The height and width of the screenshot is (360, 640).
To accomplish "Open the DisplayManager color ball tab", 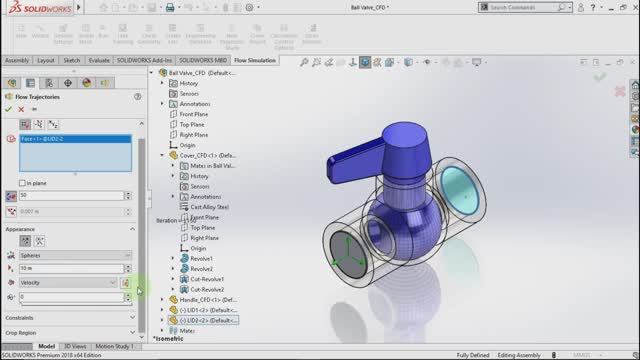I will coord(87,83).
